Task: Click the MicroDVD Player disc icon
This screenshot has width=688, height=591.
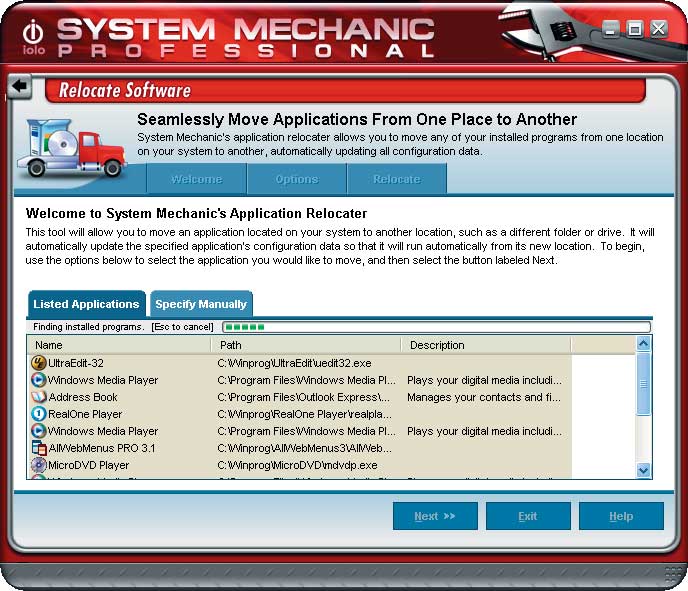Action: 39,465
